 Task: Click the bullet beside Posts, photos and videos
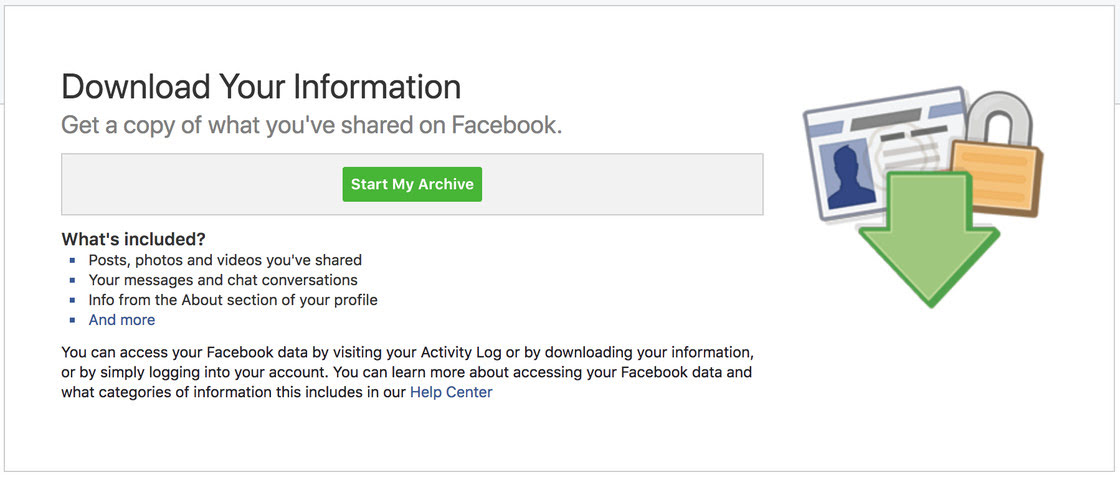(x=73, y=260)
